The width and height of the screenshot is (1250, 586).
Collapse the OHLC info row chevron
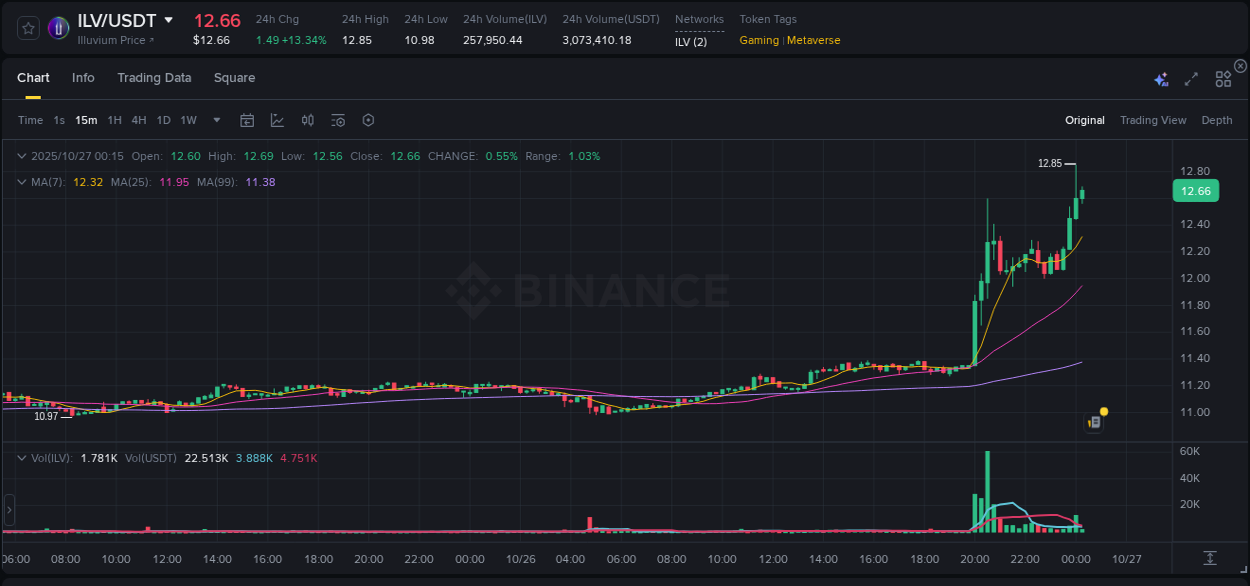(x=21, y=156)
